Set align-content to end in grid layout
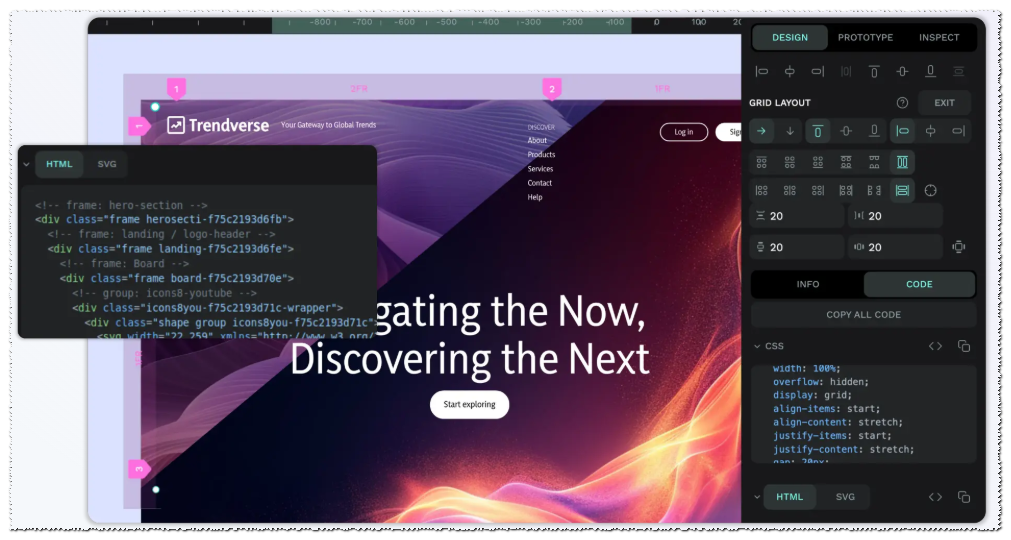 [818, 162]
